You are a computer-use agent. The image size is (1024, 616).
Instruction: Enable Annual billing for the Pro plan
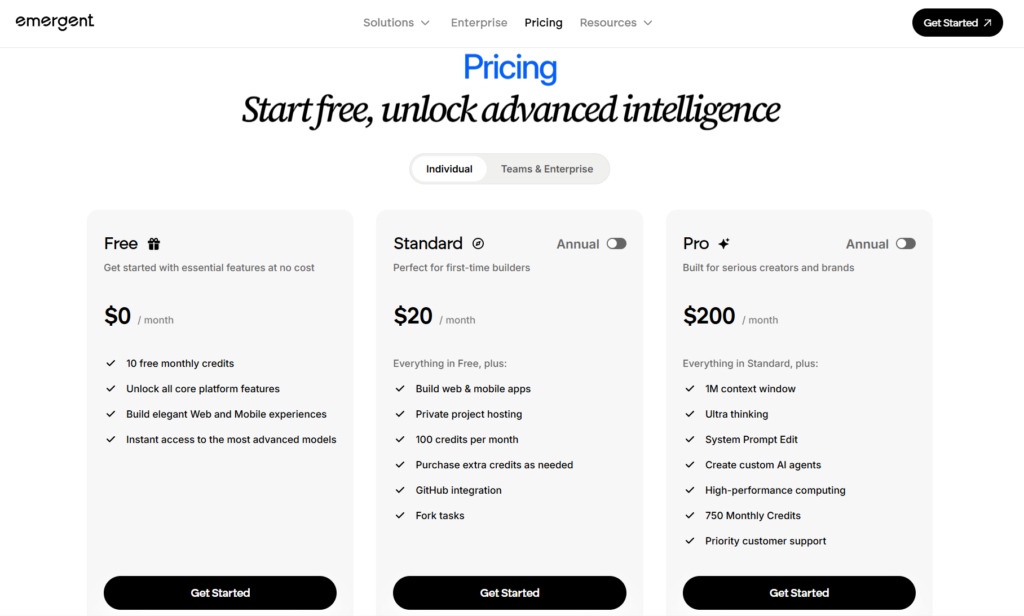pos(906,243)
